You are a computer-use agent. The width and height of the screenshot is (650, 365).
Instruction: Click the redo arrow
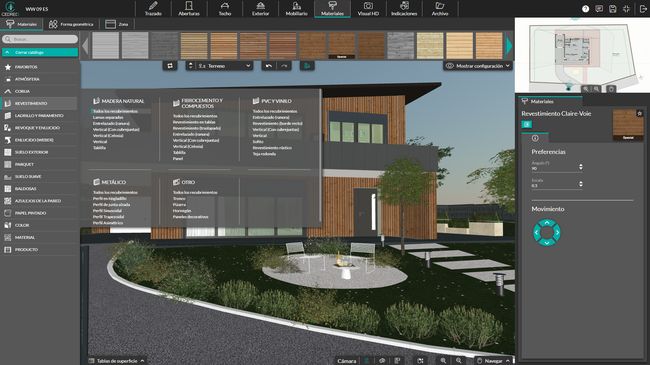(x=284, y=66)
